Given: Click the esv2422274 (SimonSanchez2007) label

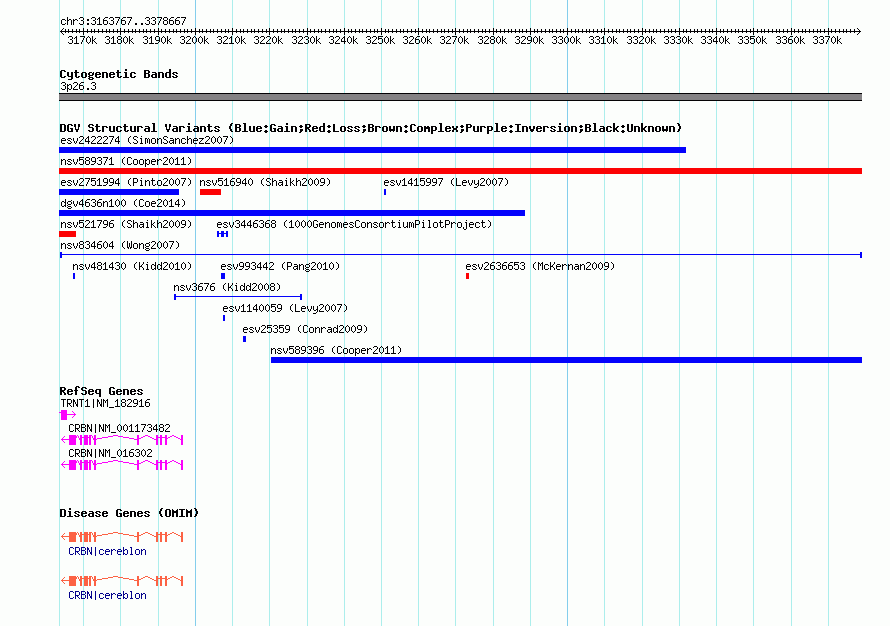Looking at the screenshot, I should coord(147,140).
